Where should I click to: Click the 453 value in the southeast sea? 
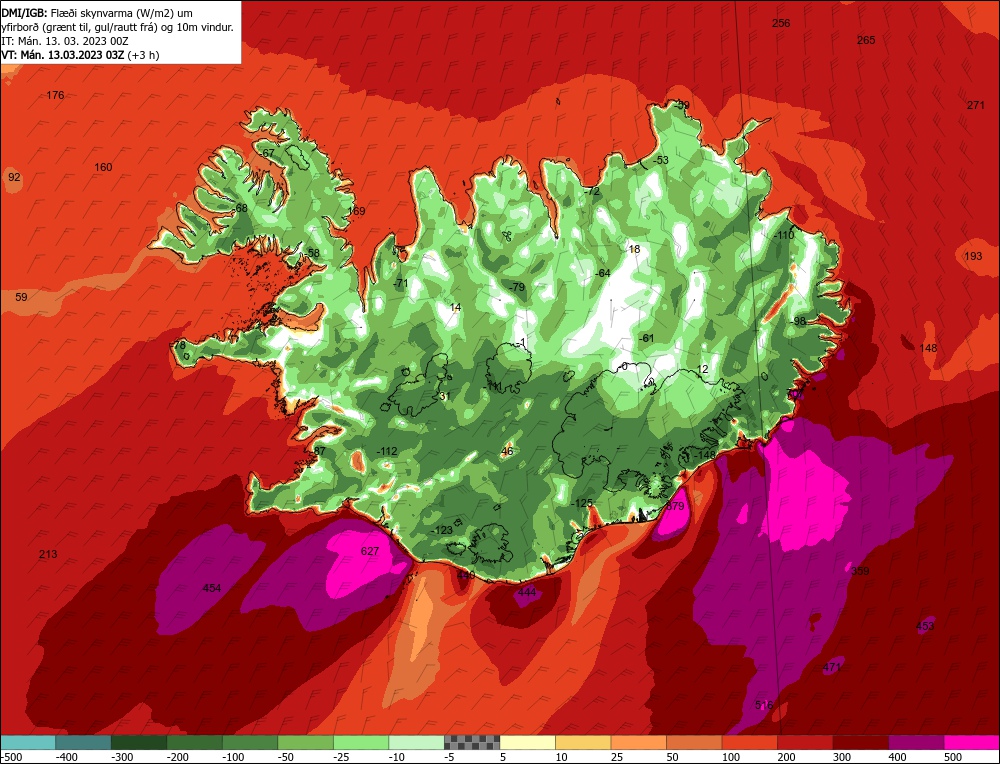tap(925, 626)
